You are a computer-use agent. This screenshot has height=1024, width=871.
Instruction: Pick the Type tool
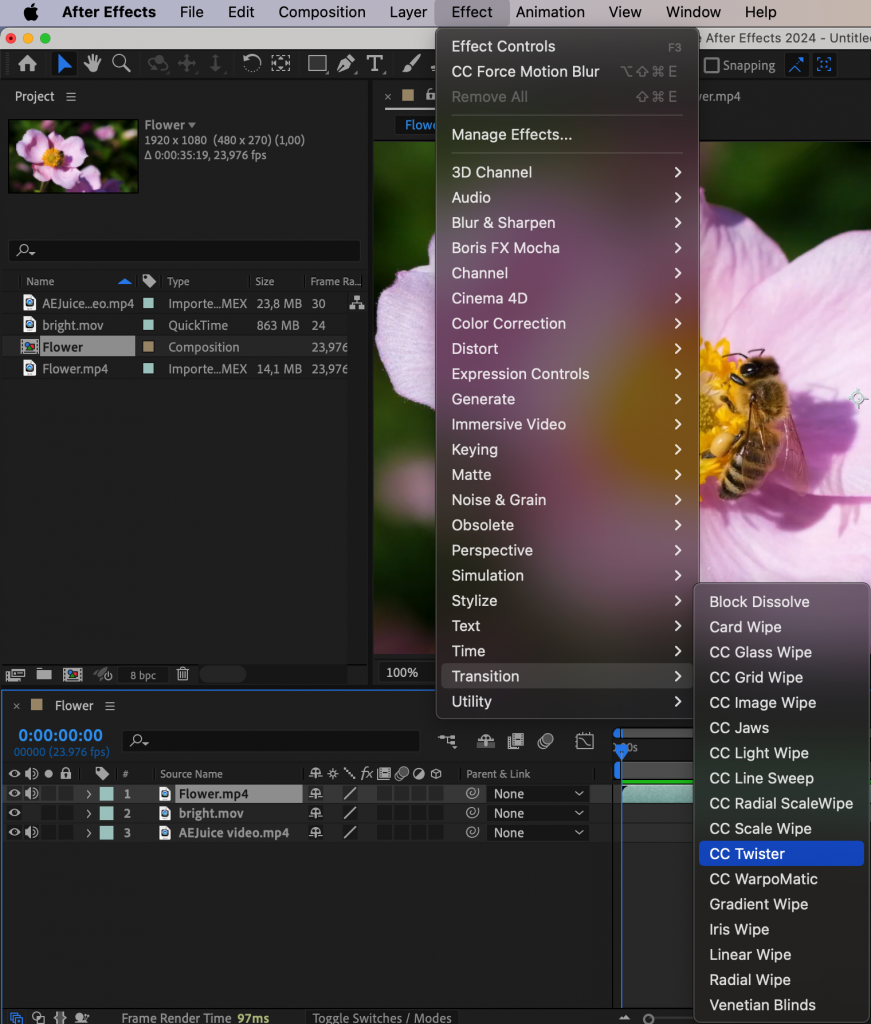[x=374, y=63]
